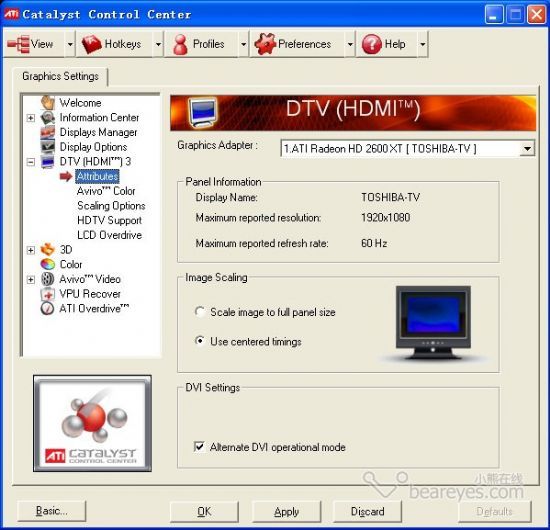This screenshot has width=550, height=530.
Task: Open the Hotkeys dropdown arrow
Action: [158, 44]
